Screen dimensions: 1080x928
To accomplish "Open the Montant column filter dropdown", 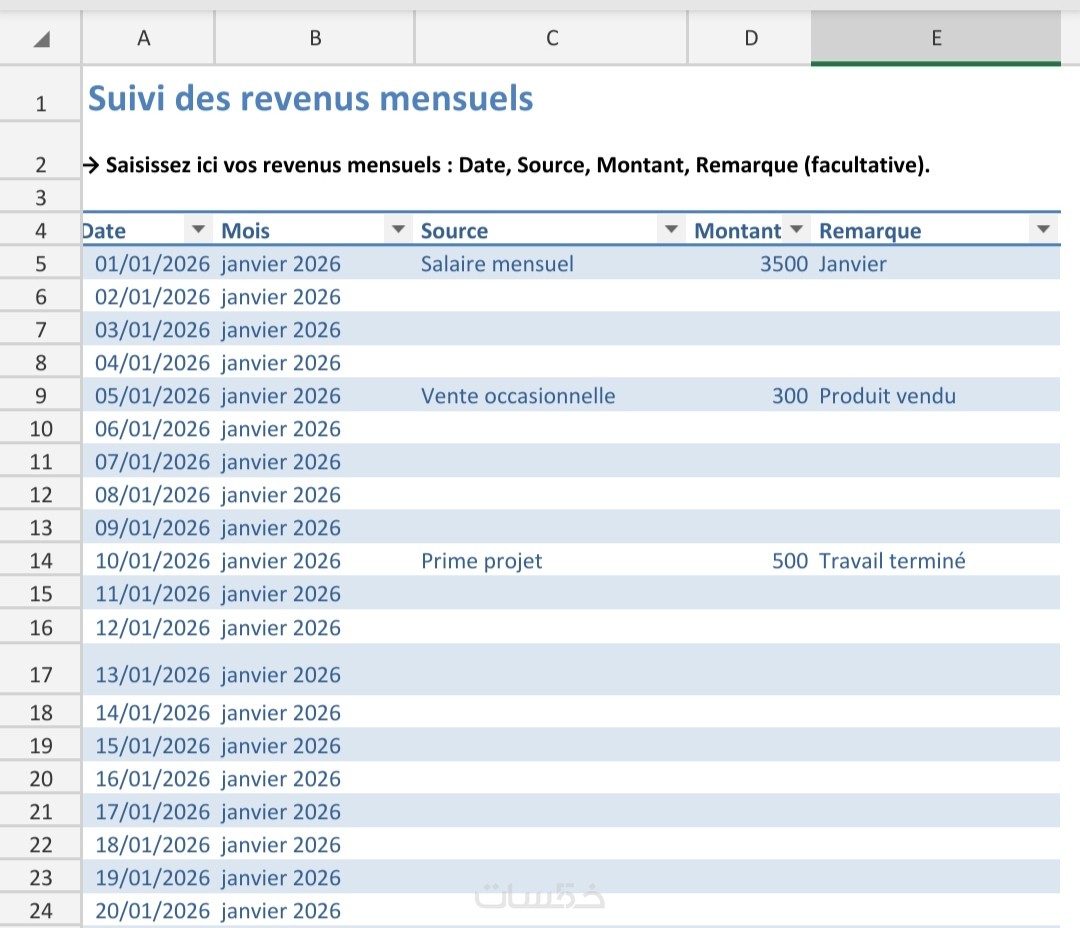I will click(796, 229).
